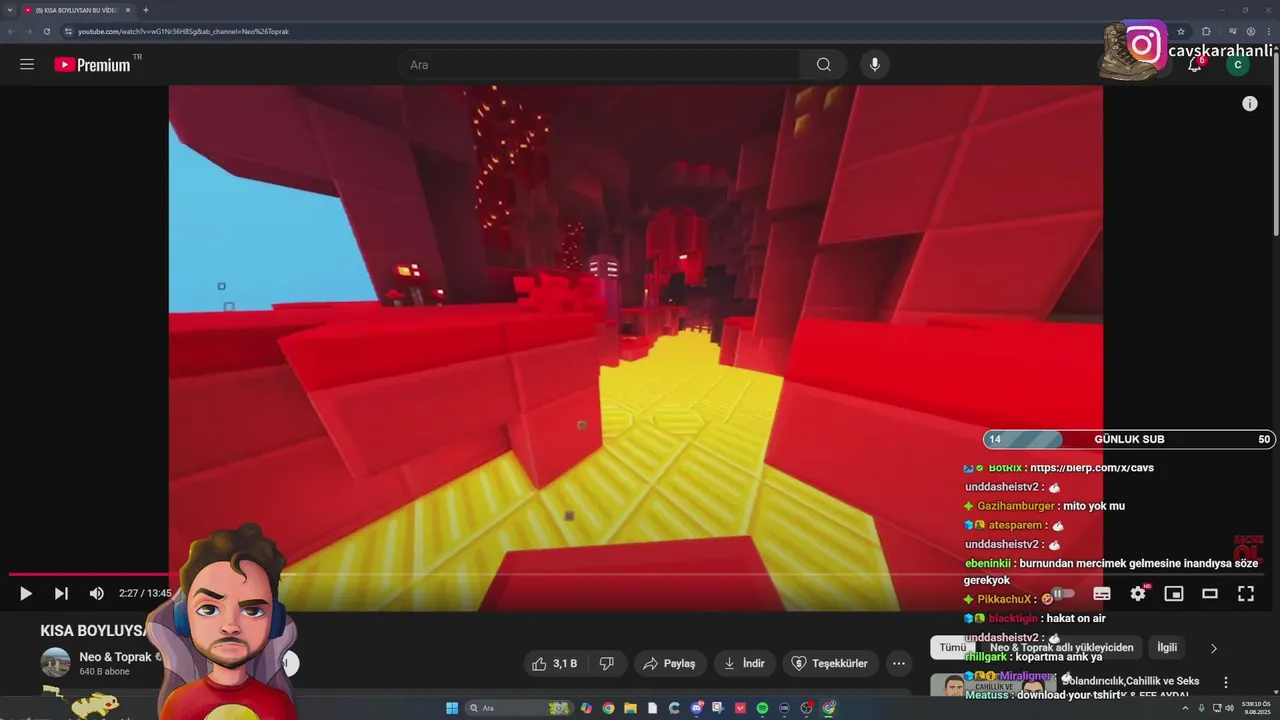The height and width of the screenshot is (720, 1280).
Task: Open the account avatar menu
Action: pos(1238,65)
